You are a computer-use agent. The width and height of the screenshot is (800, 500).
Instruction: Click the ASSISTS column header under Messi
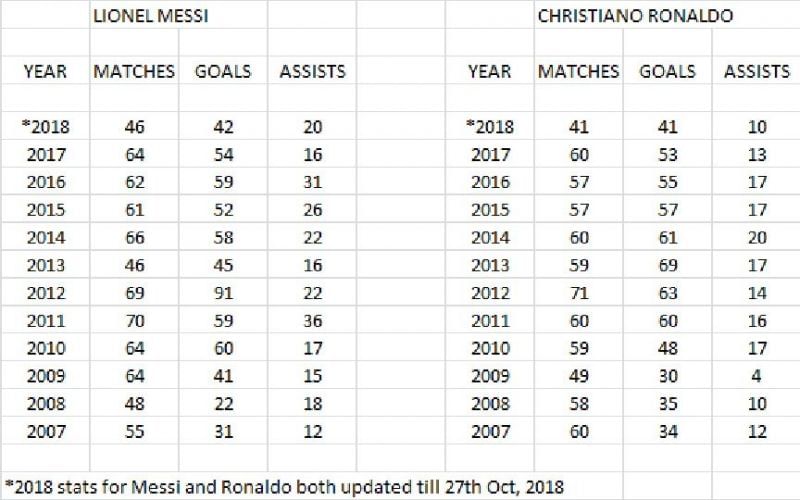pos(312,72)
